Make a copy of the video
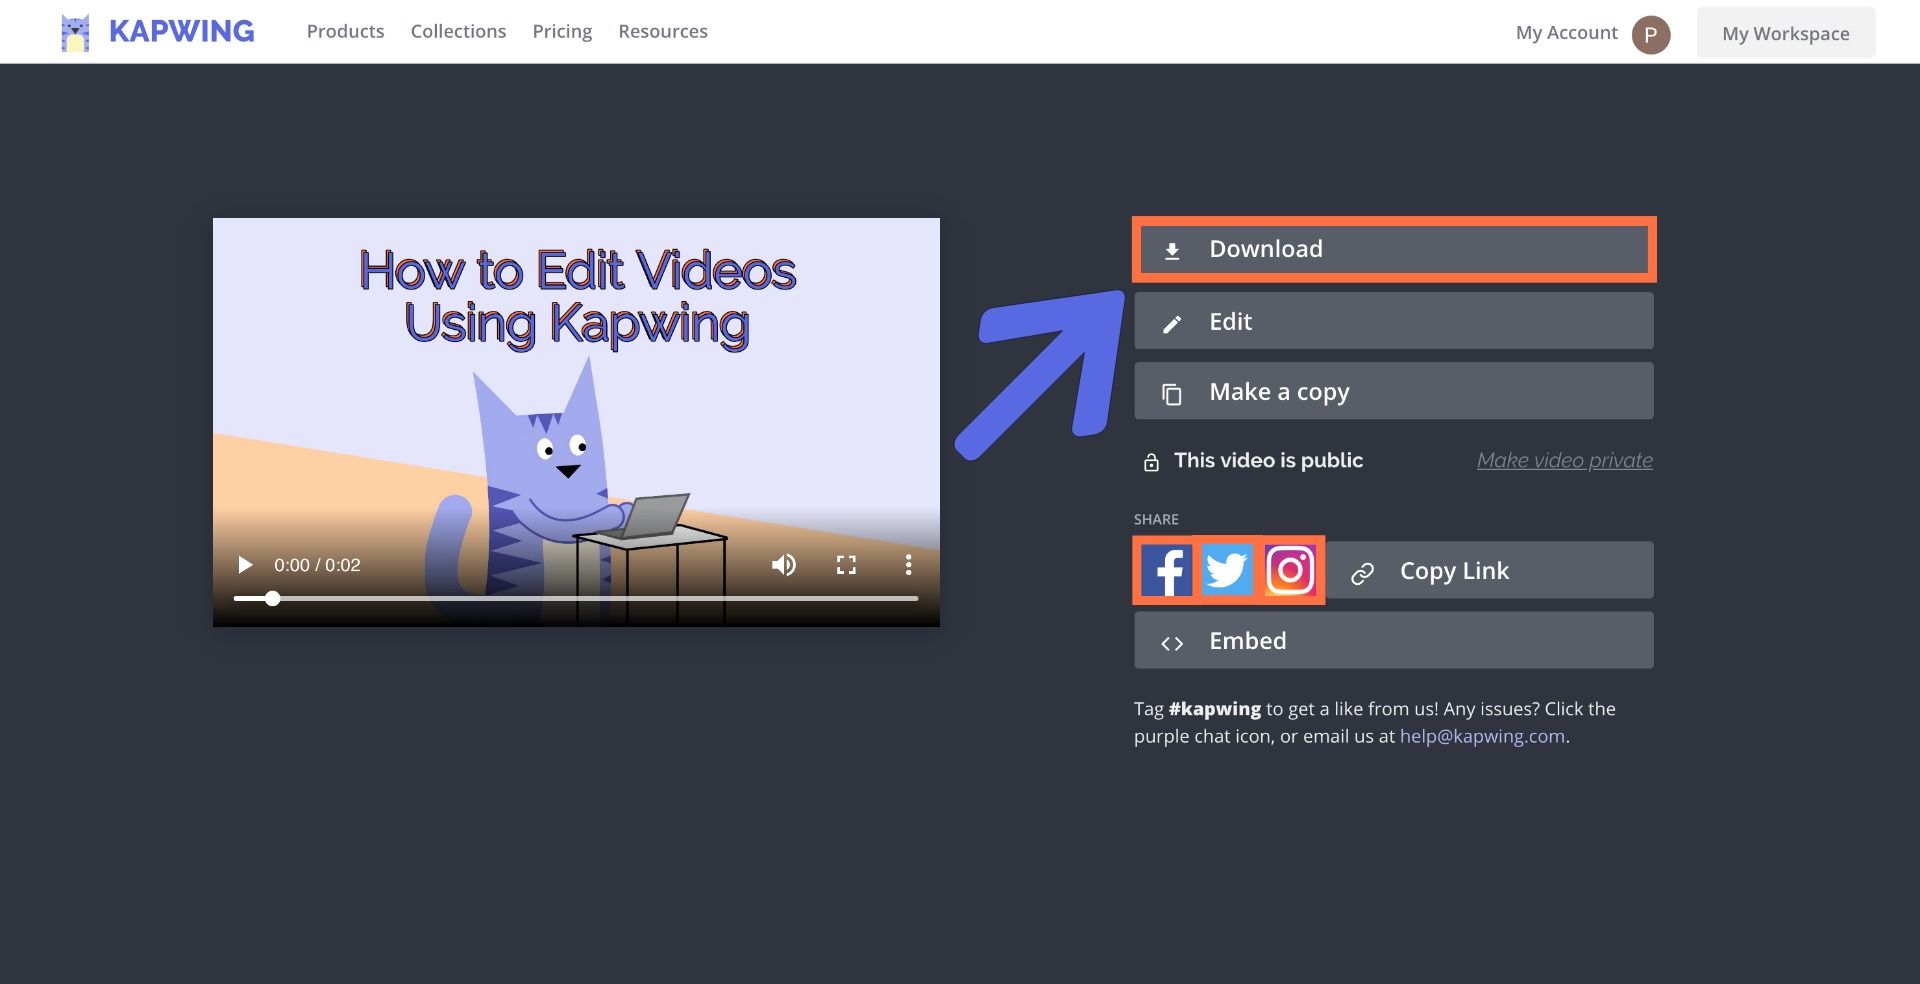Image resolution: width=1920 pixels, height=984 pixels. (x=1393, y=391)
